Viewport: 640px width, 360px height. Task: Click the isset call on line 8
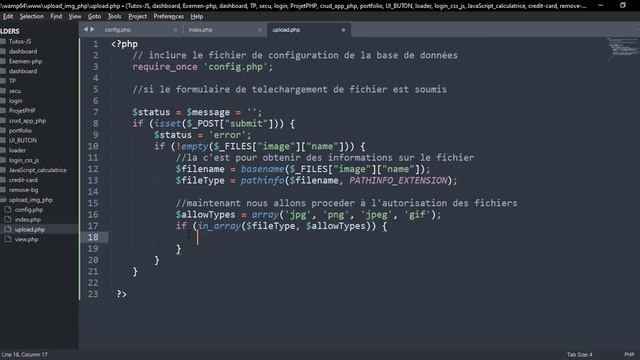[167, 123]
